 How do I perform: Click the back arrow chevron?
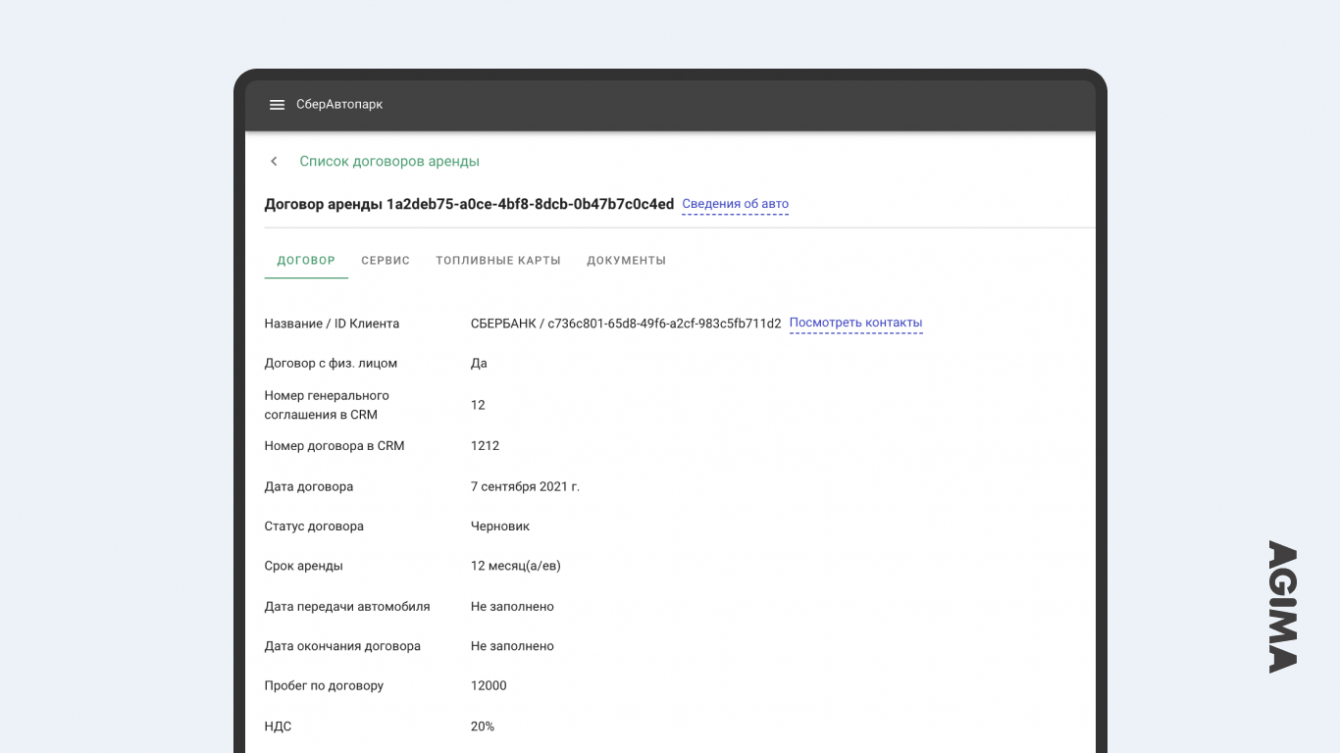pos(274,161)
